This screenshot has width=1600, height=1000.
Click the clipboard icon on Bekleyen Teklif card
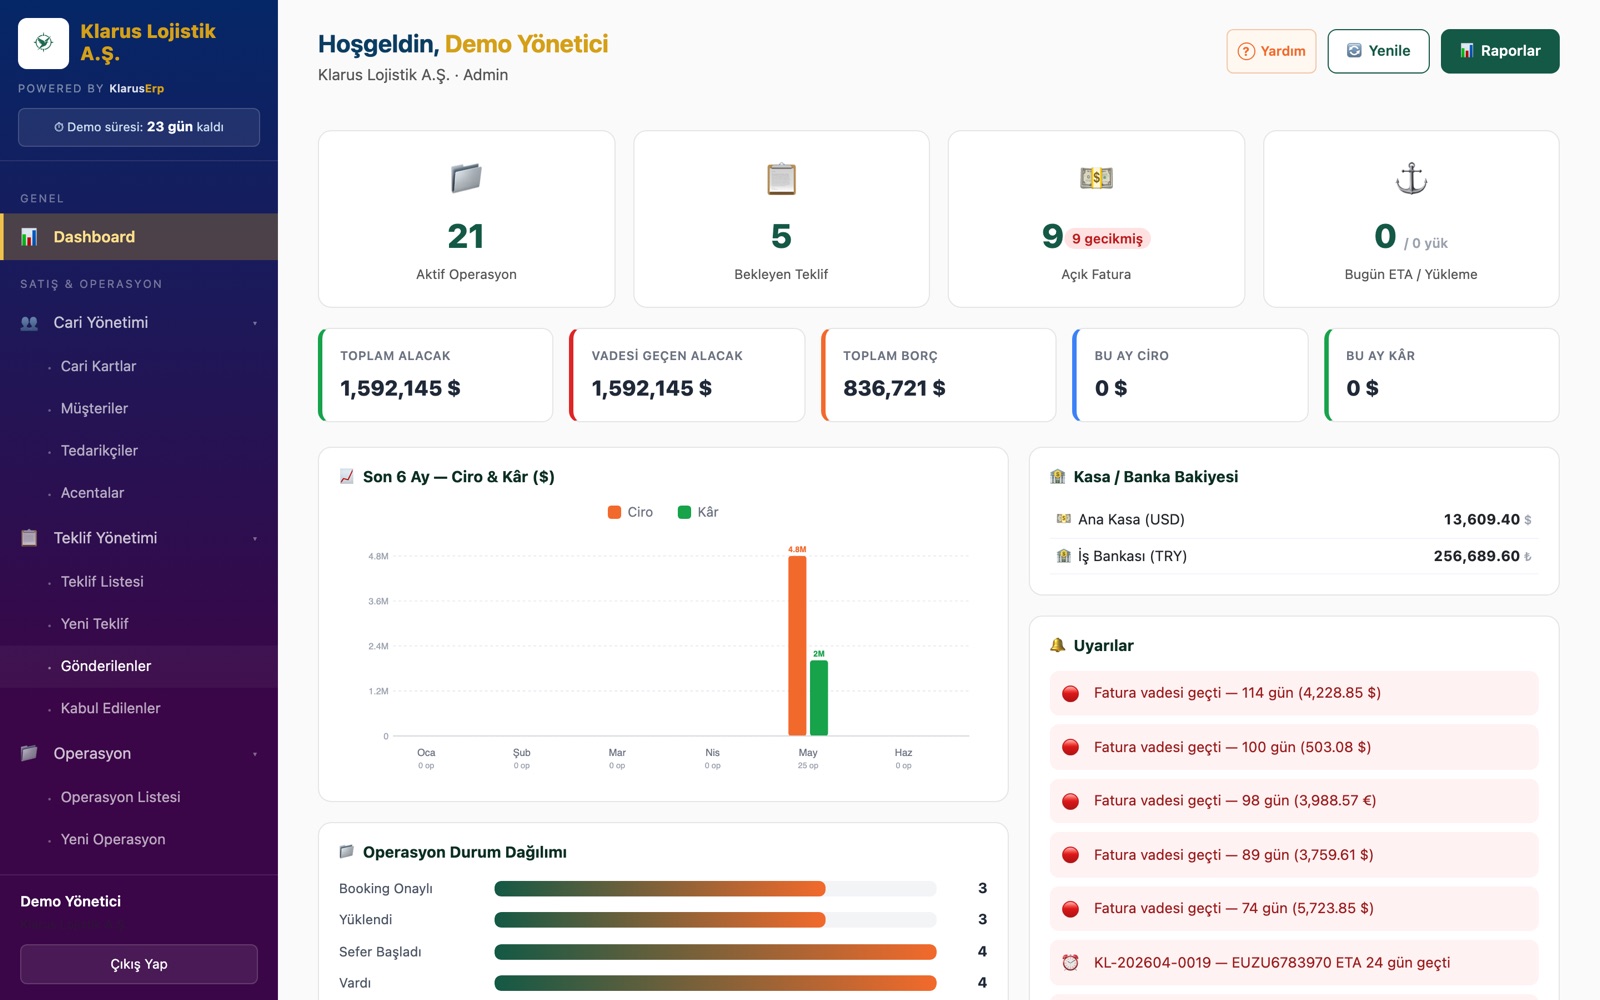coord(781,179)
